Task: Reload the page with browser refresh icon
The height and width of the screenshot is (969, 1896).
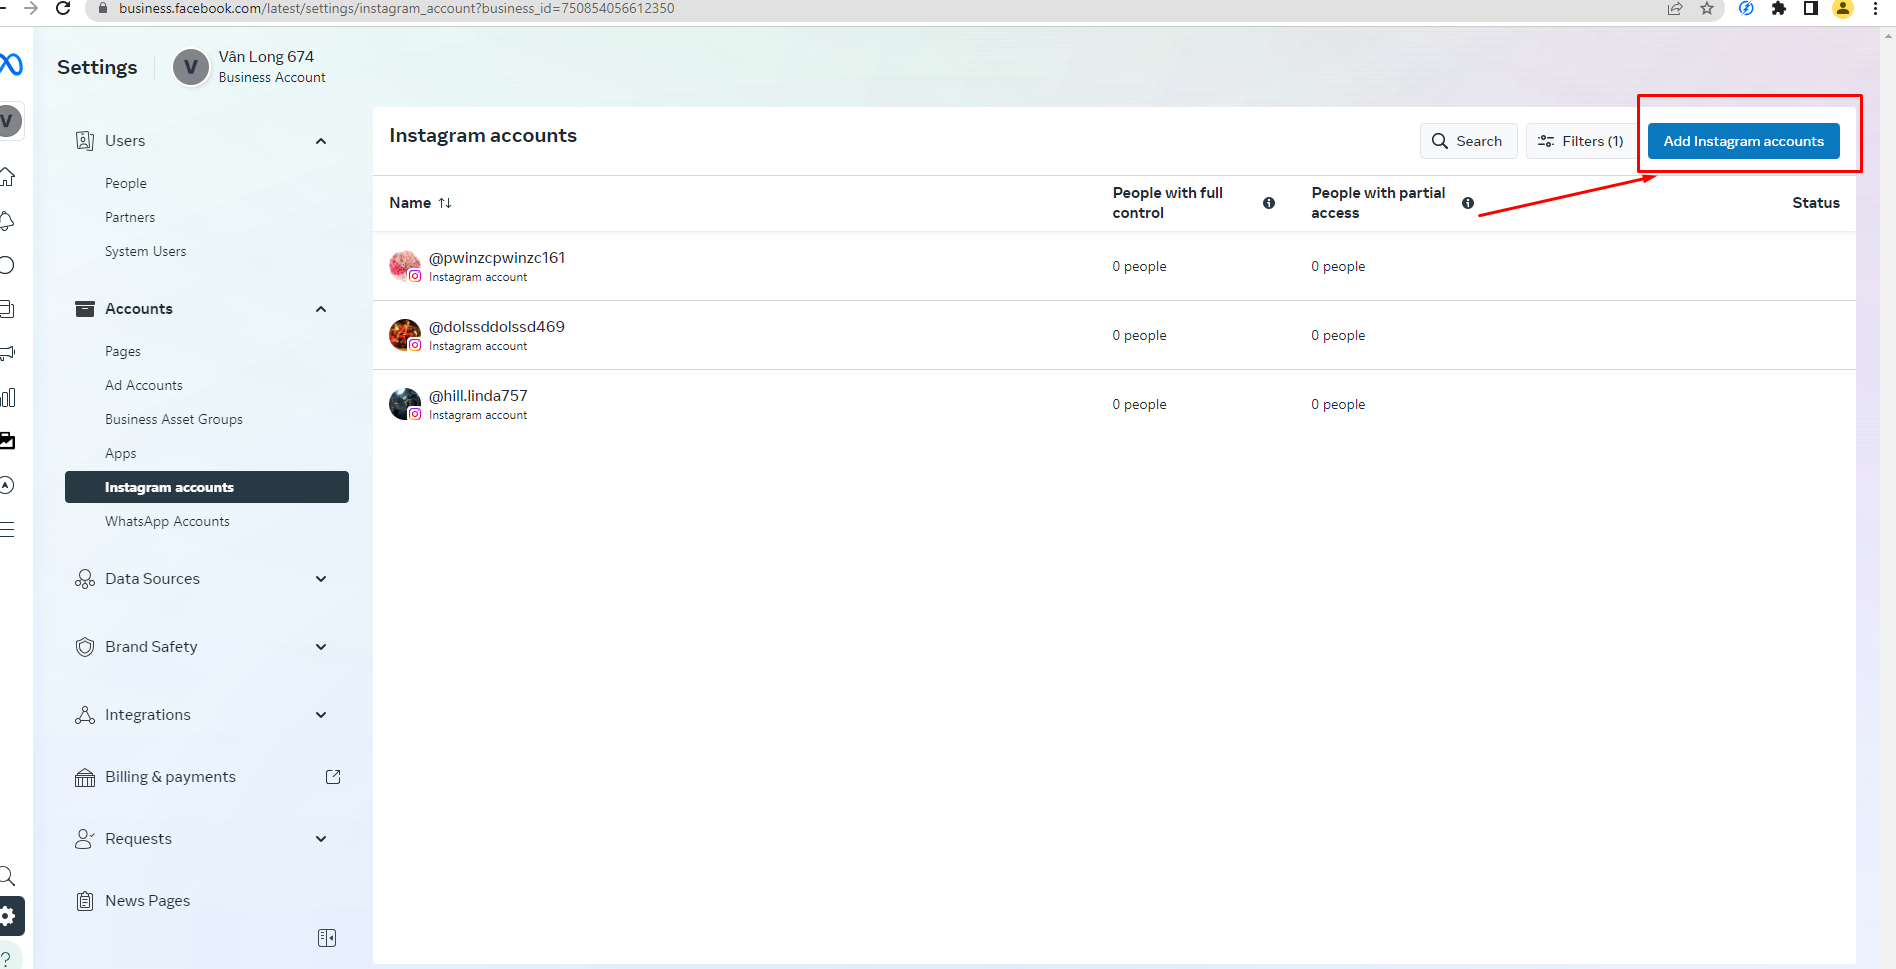Action: (x=63, y=8)
